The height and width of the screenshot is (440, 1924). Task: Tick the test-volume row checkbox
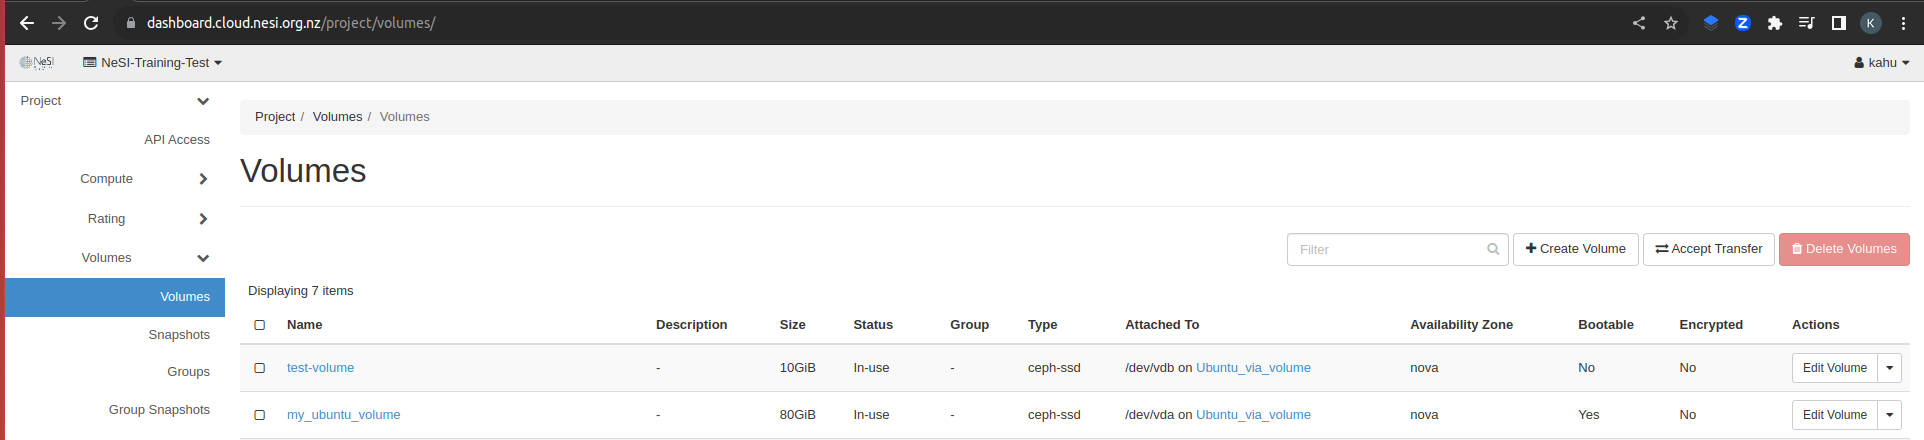point(260,368)
